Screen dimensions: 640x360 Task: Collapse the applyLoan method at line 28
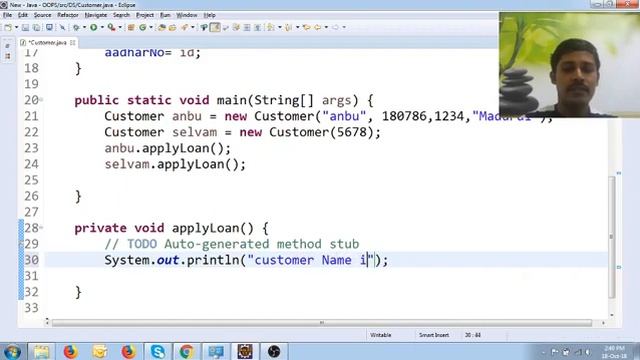[41, 228]
